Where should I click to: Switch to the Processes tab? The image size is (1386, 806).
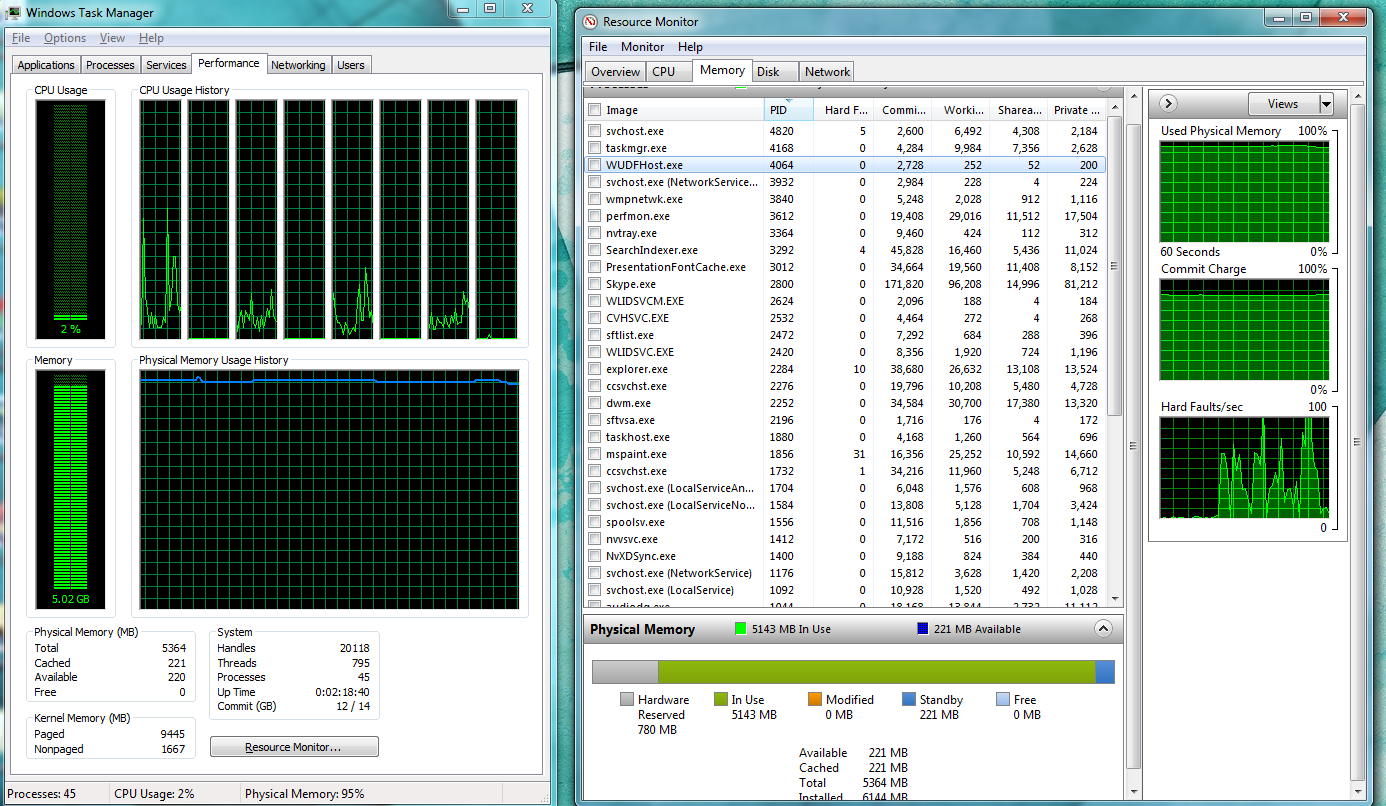click(x=110, y=65)
